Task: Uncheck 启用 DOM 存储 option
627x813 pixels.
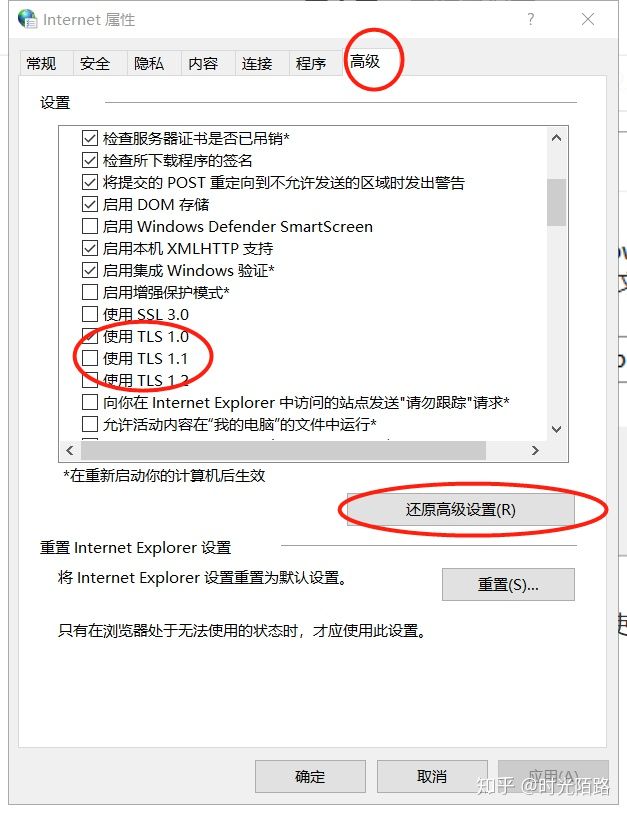Action: pos(90,204)
